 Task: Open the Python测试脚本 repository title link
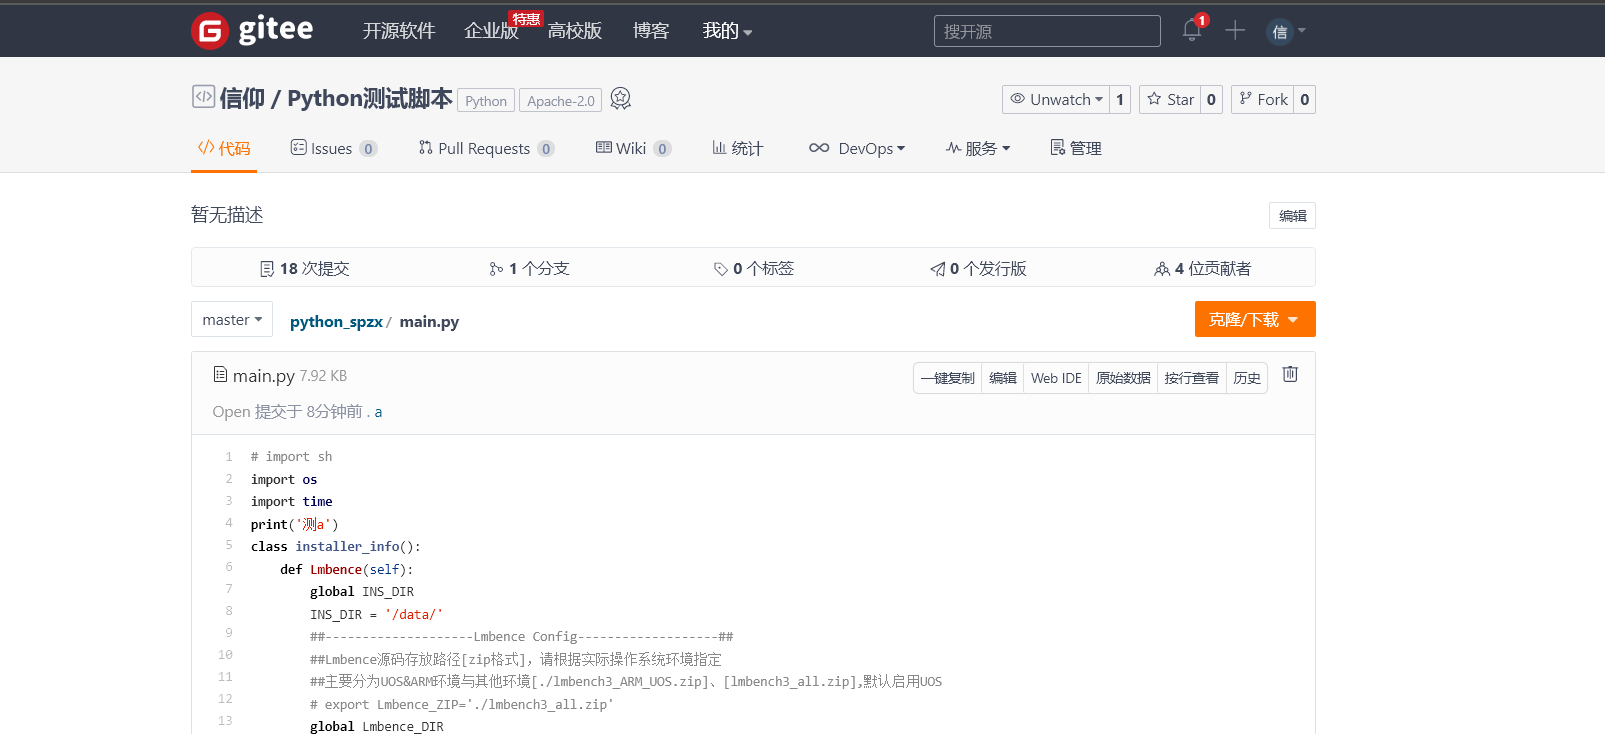click(370, 98)
